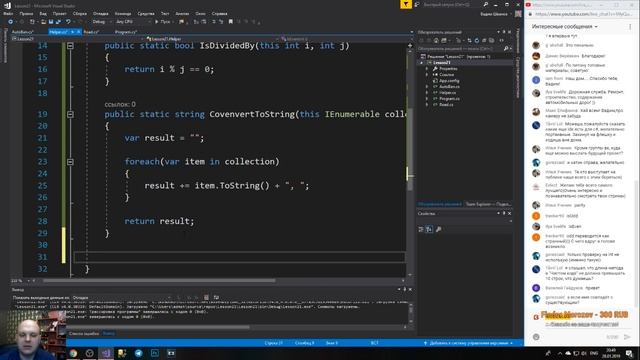Click the Categorized icon in Properties panel
Viewport: 640px width, 360px height.
pos(421,229)
